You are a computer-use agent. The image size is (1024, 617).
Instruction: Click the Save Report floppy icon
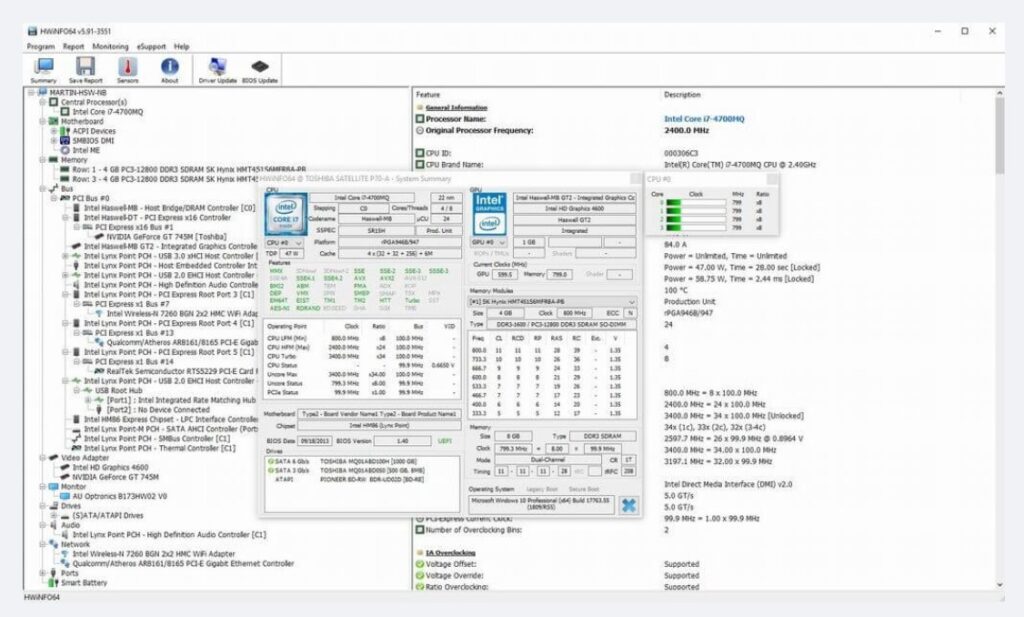[86, 68]
